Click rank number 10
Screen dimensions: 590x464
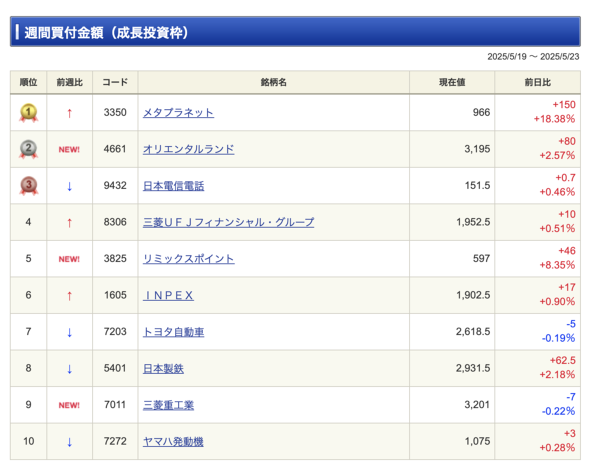[x=29, y=441]
